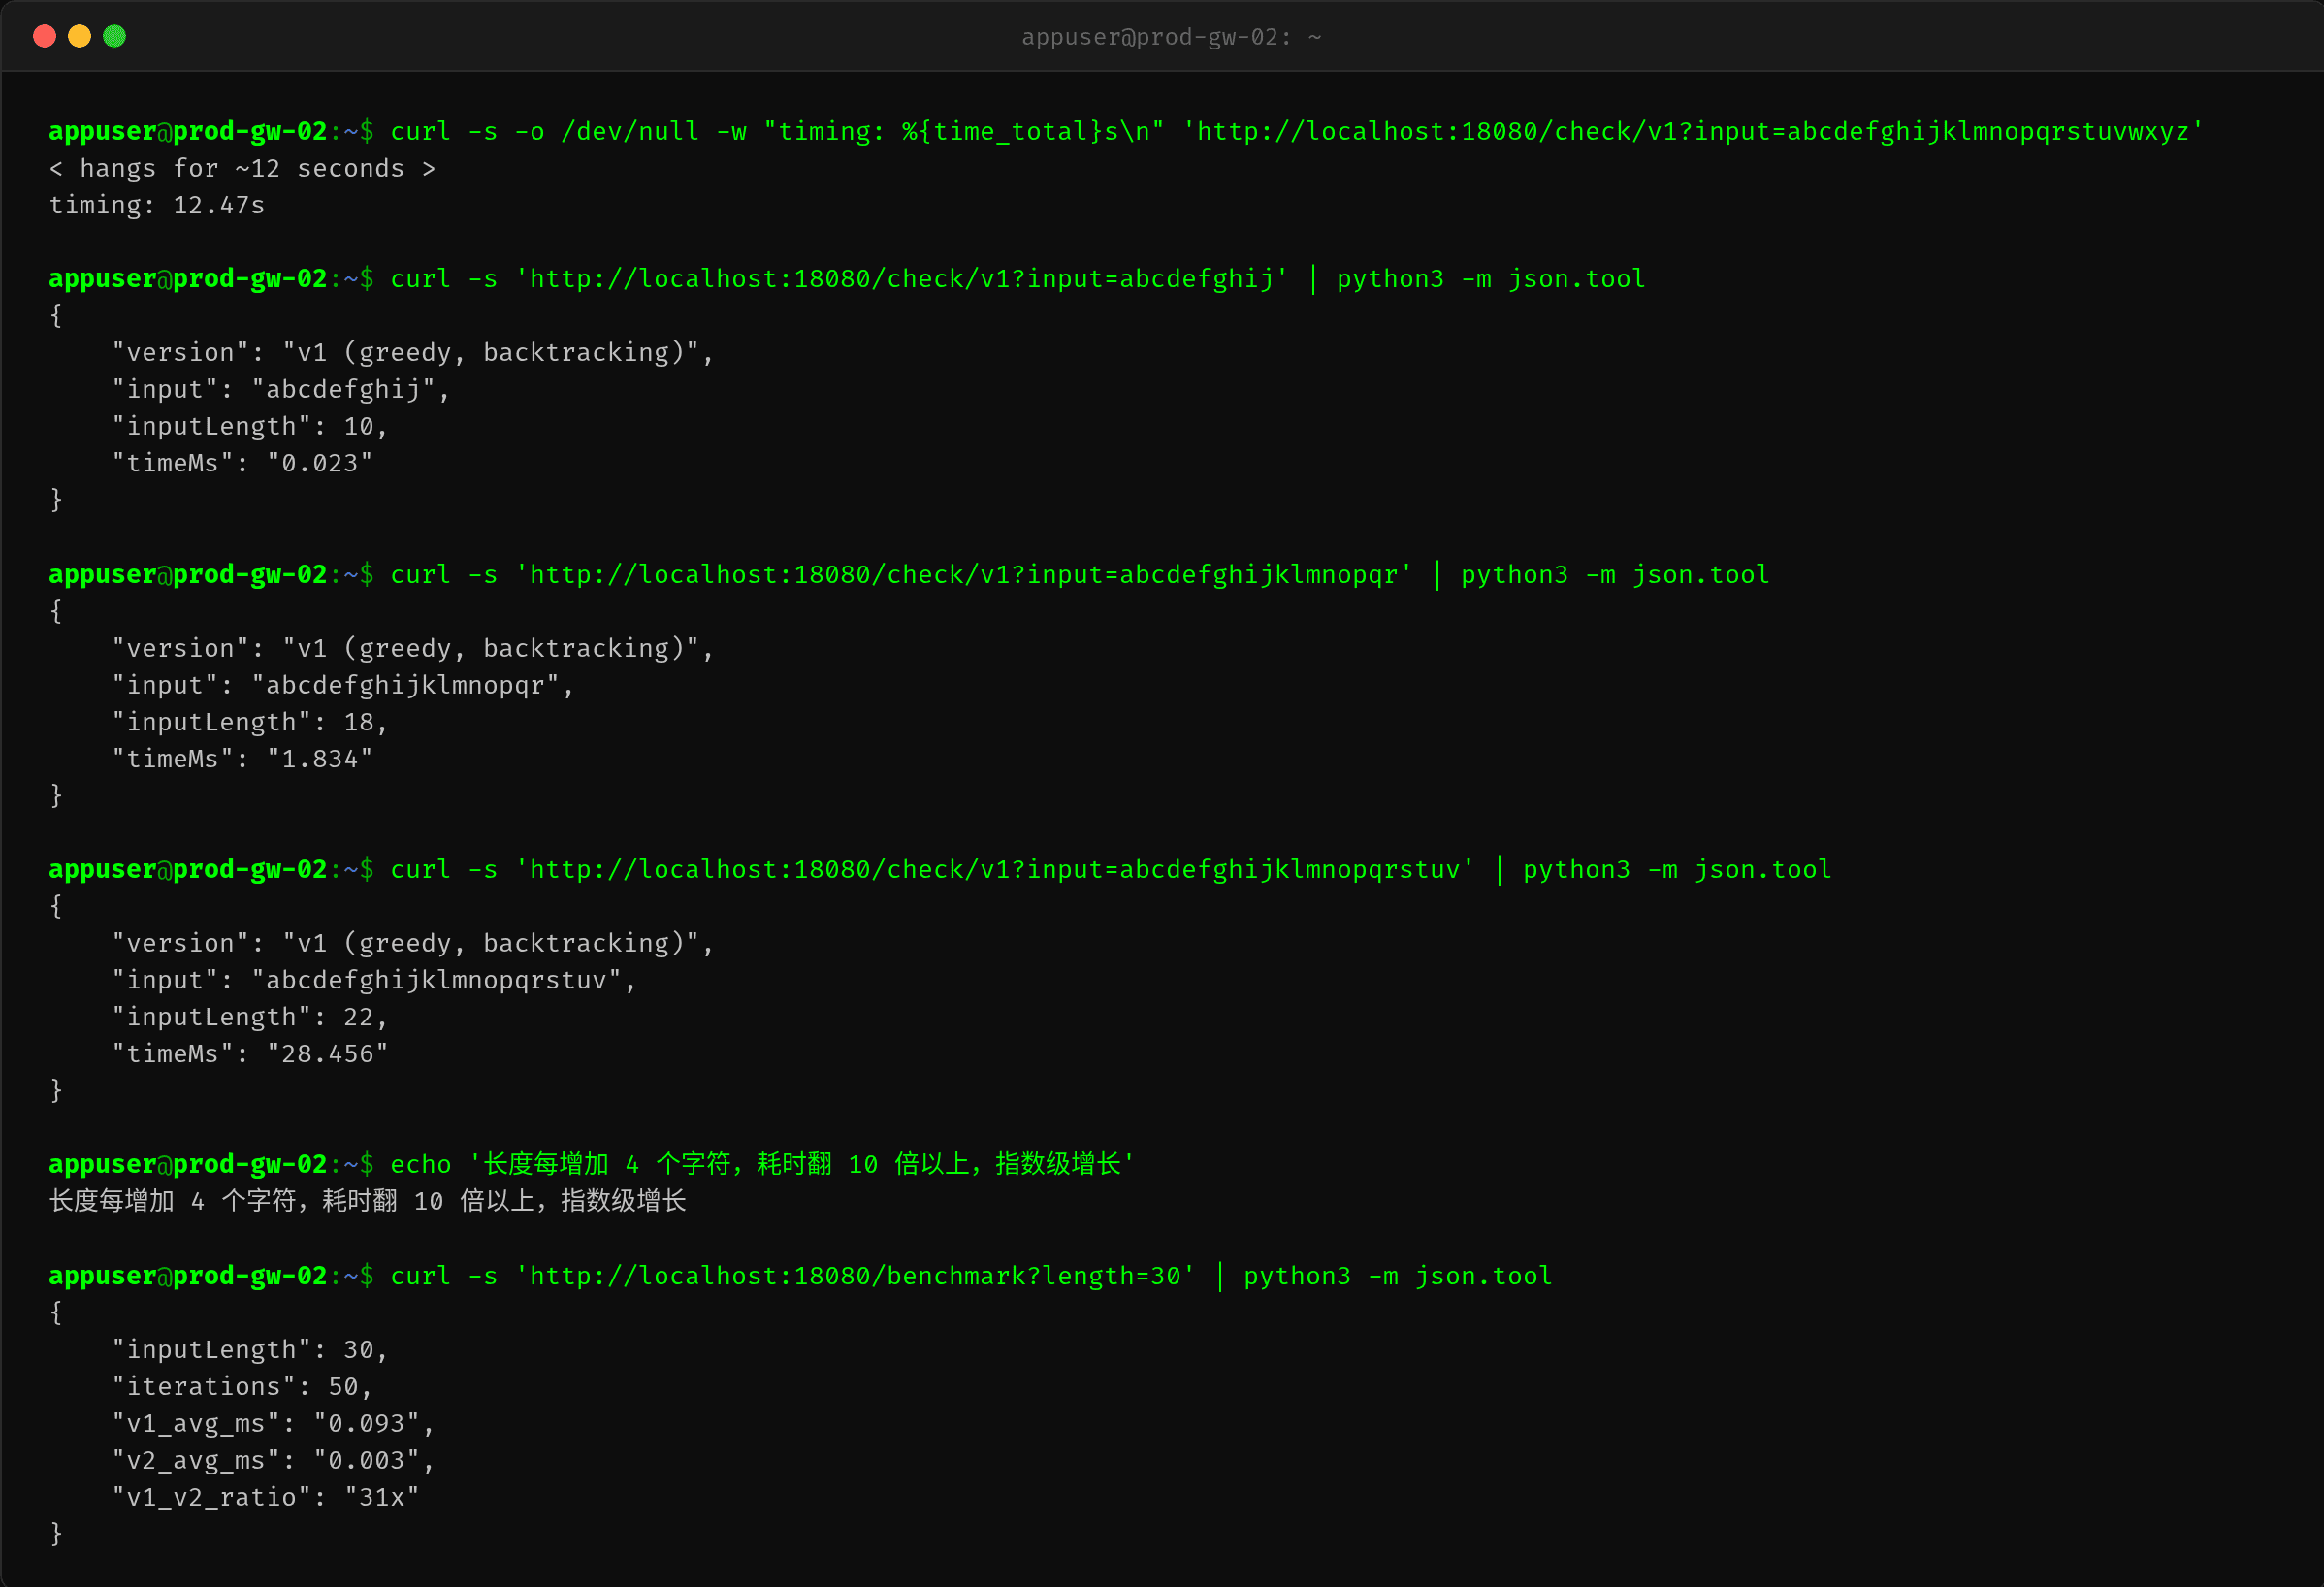The height and width of the screenshot is (1587, 2324).
Task: Click the curl command with input ending 'mnopqr'
Action: pyautogui.click(x=1080, y=575)
